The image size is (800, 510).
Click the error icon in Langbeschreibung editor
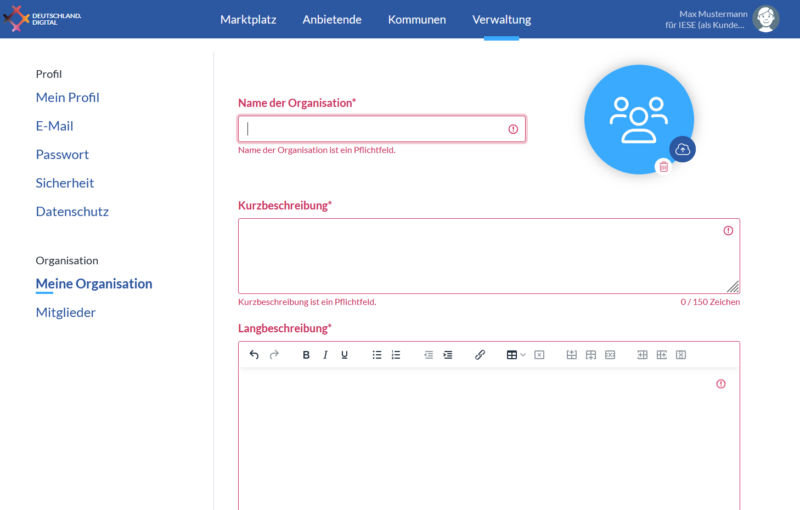(x=721, y=384)
